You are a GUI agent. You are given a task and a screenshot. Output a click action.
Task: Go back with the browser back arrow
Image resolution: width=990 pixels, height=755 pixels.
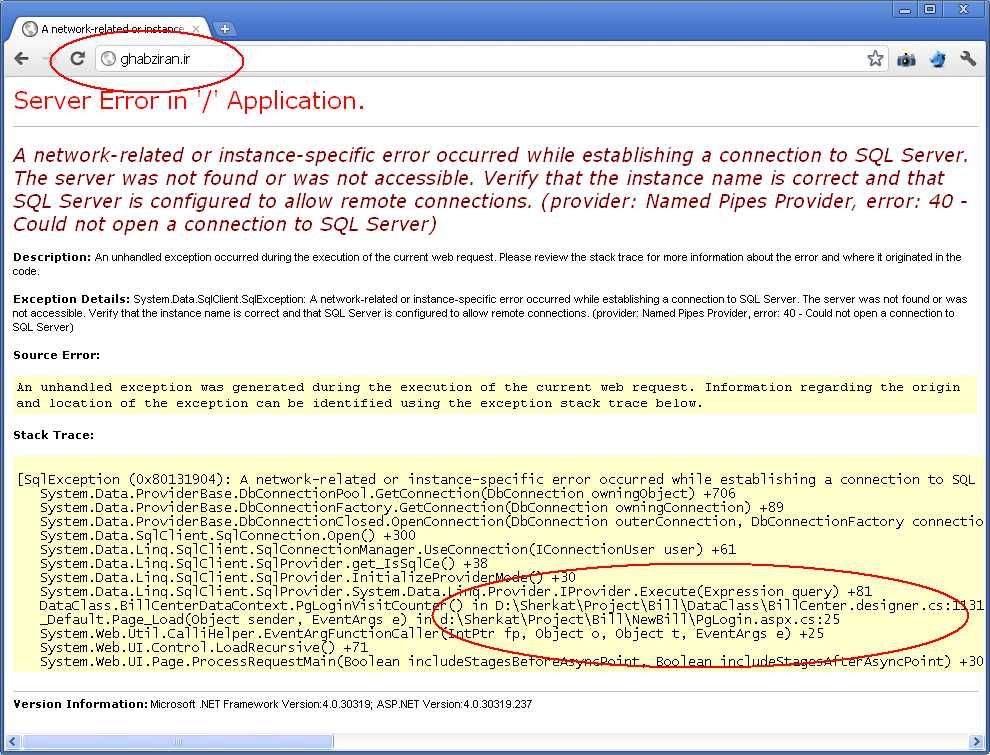(x=21, y=59)
